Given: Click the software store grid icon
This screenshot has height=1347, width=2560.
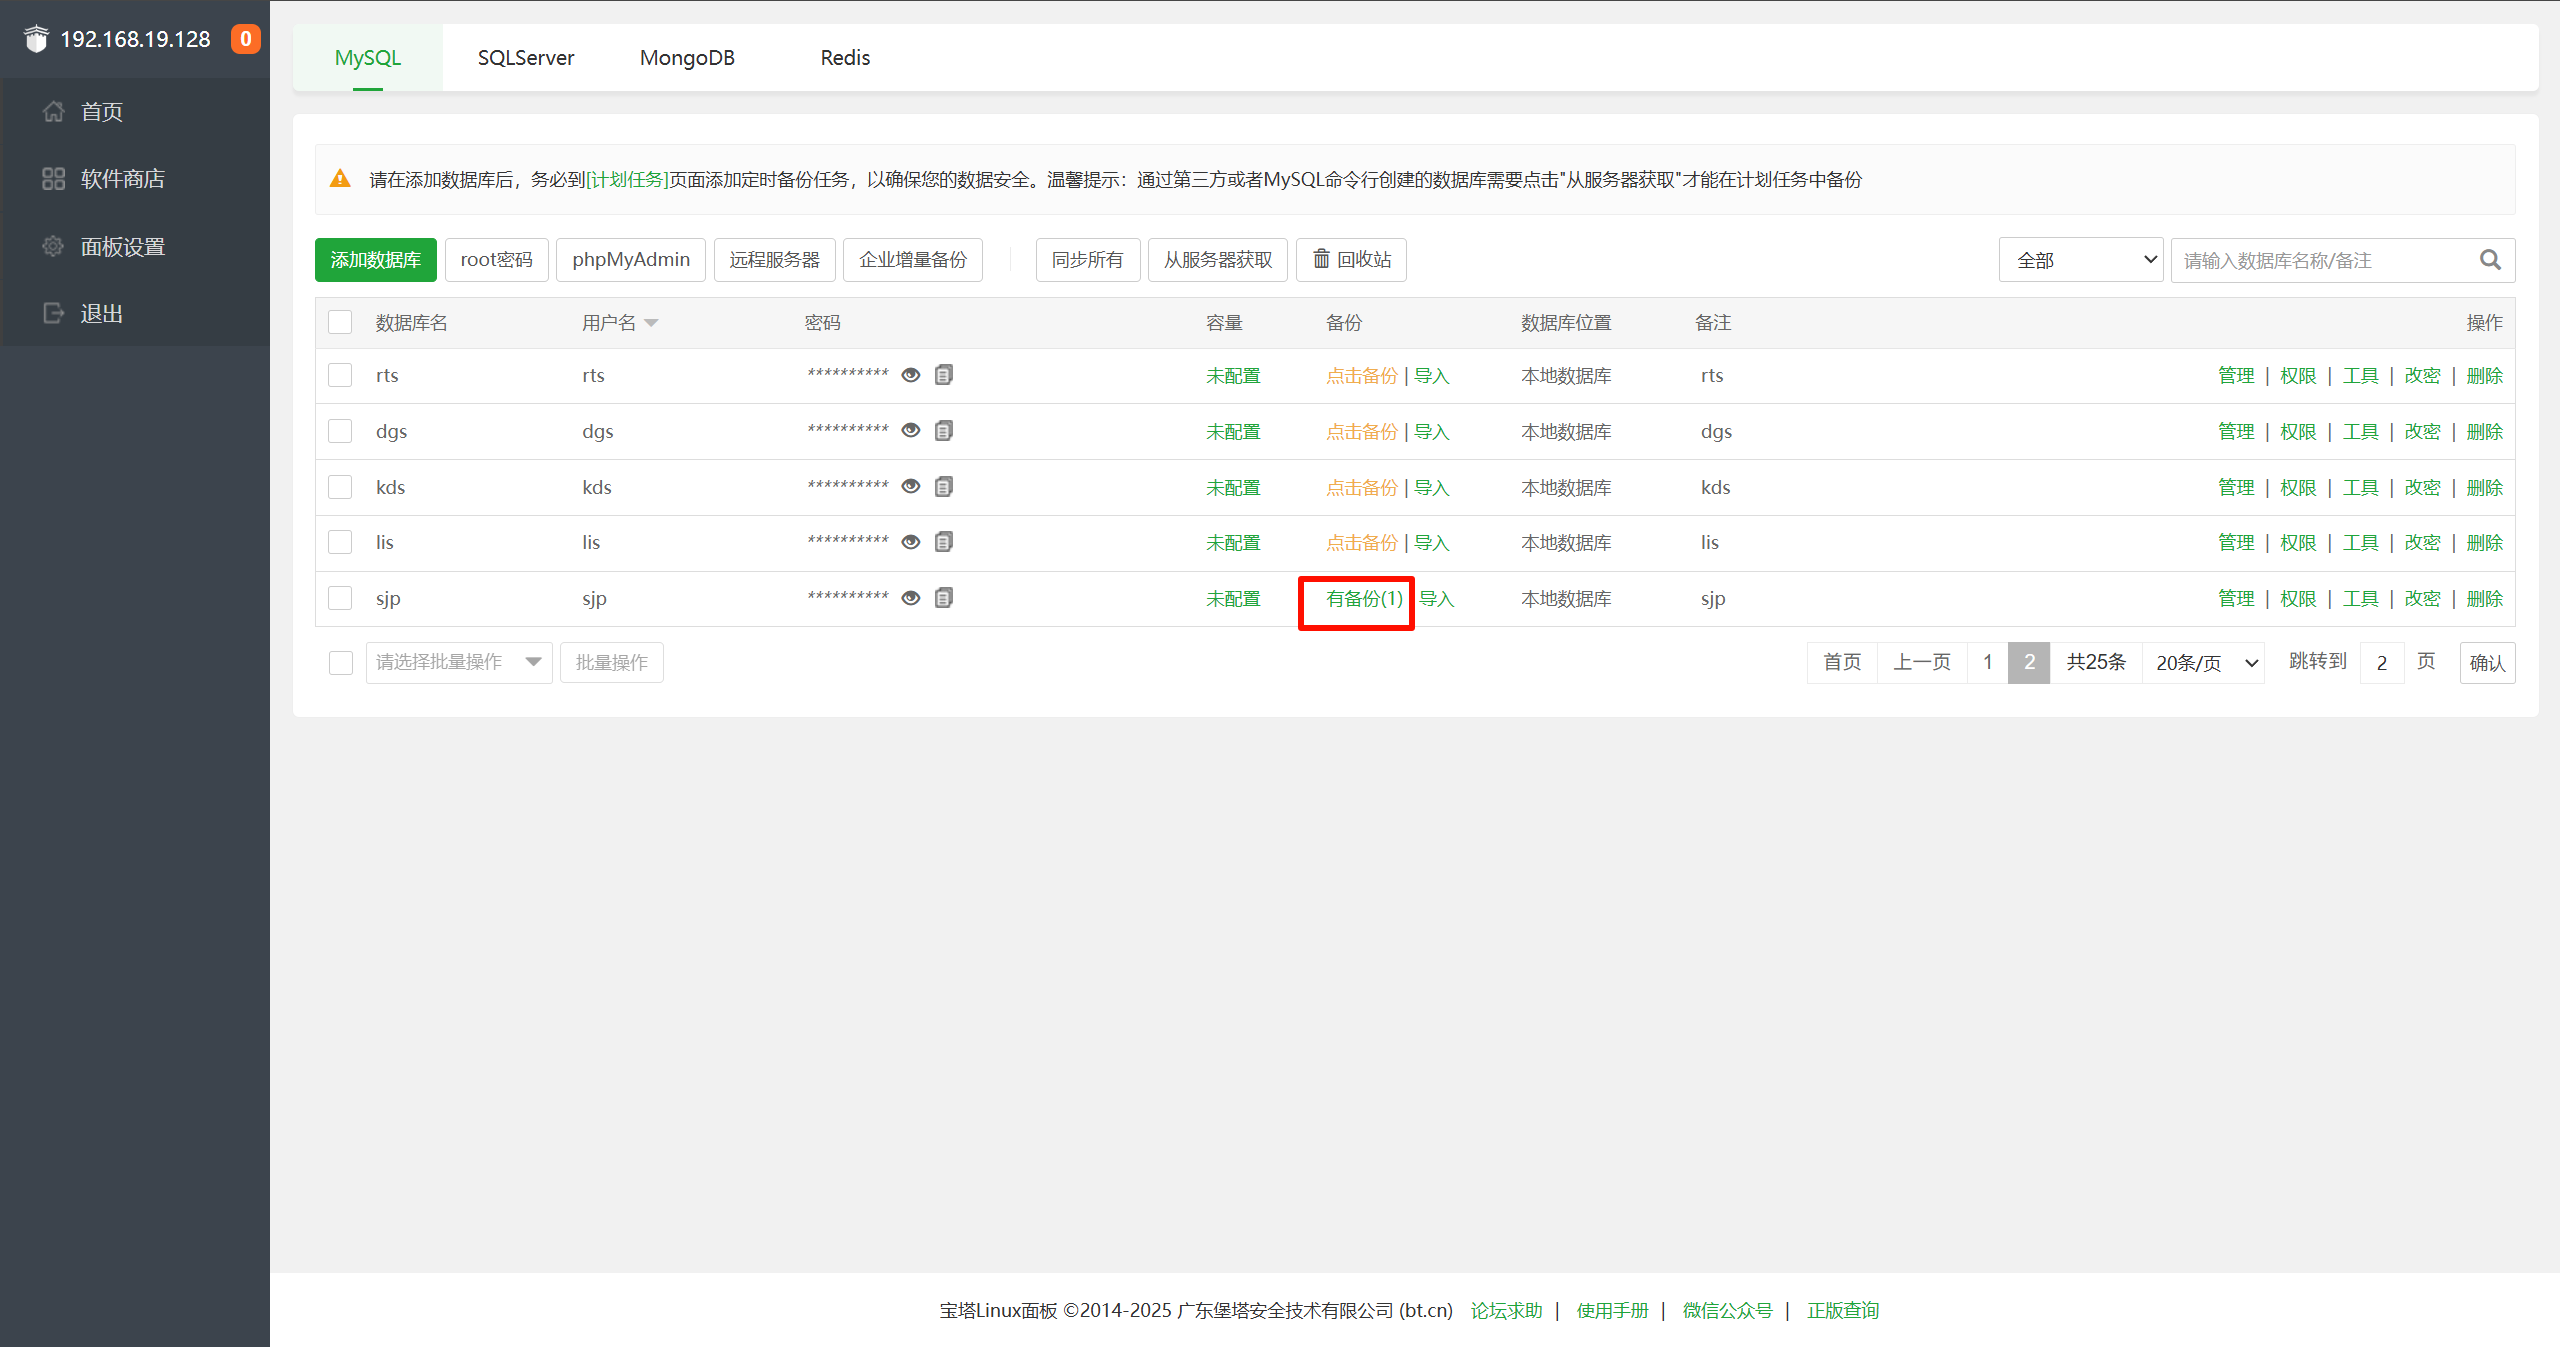Looking at the screenshot, I should click(x=54, y=179).
